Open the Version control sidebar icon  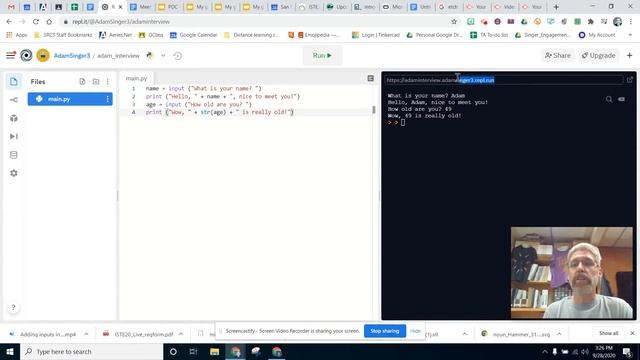[x=13, y=100]
